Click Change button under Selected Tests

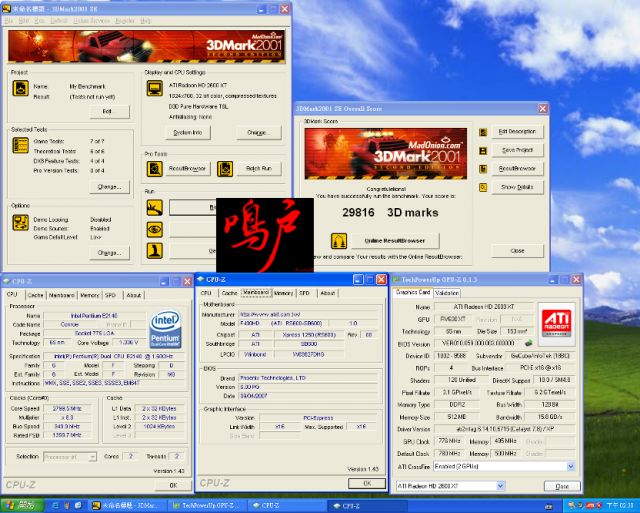109,187
